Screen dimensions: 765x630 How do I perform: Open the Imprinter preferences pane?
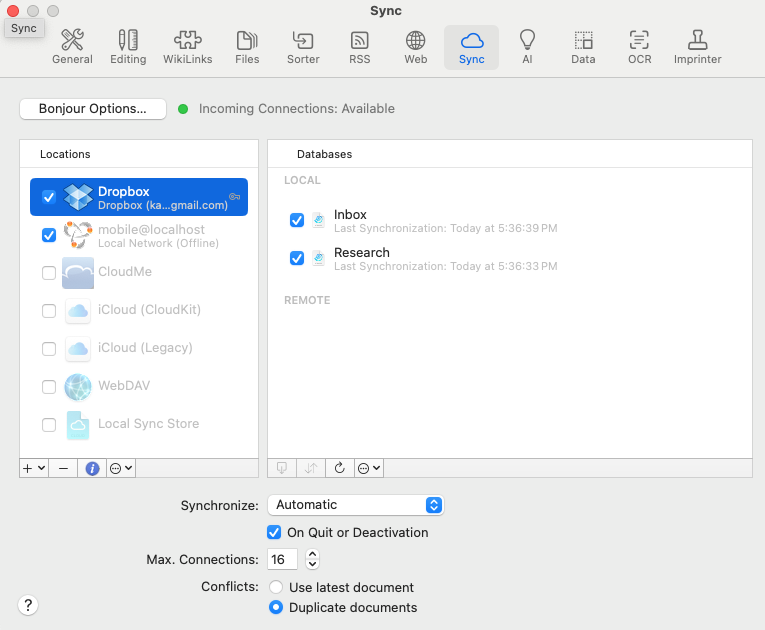(697, 47)
